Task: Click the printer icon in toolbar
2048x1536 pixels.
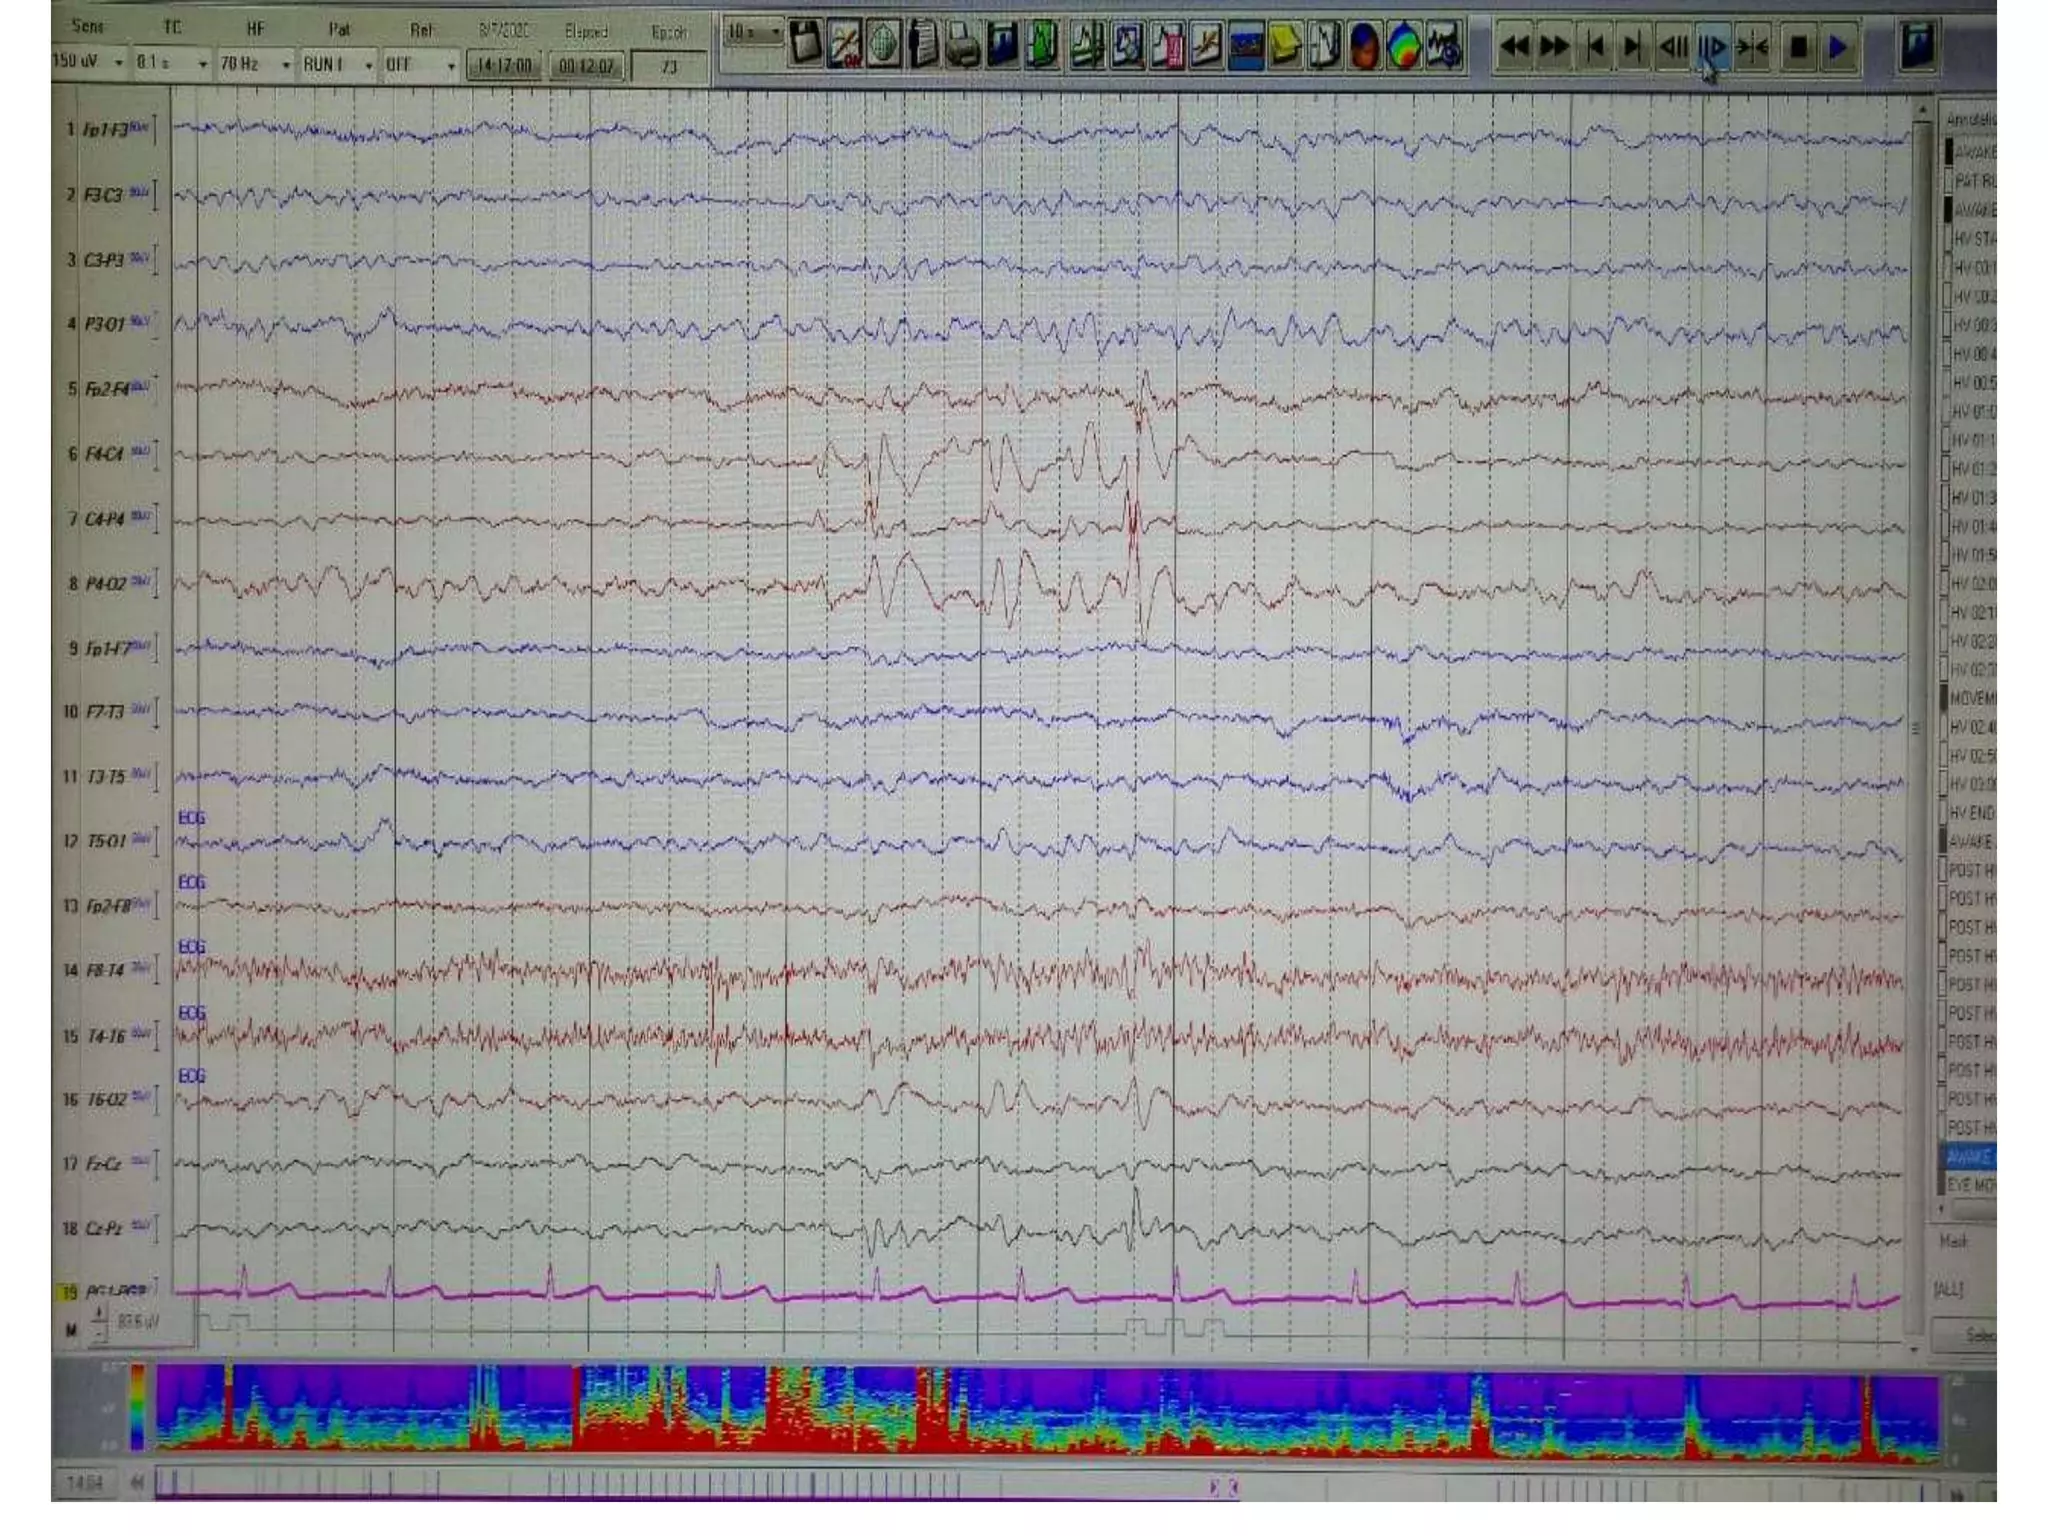Action: [x=962, y=46]
